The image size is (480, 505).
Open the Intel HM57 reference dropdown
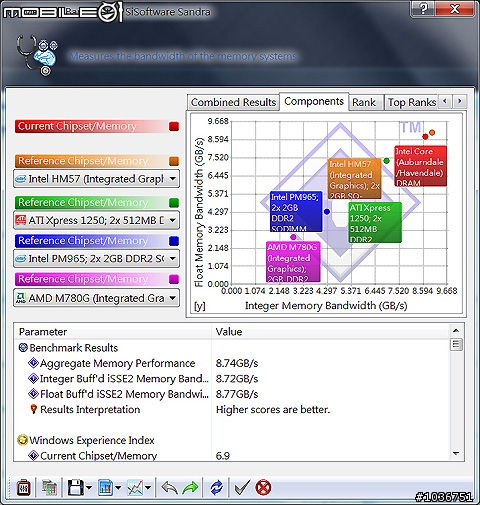[x=96, y=179]
